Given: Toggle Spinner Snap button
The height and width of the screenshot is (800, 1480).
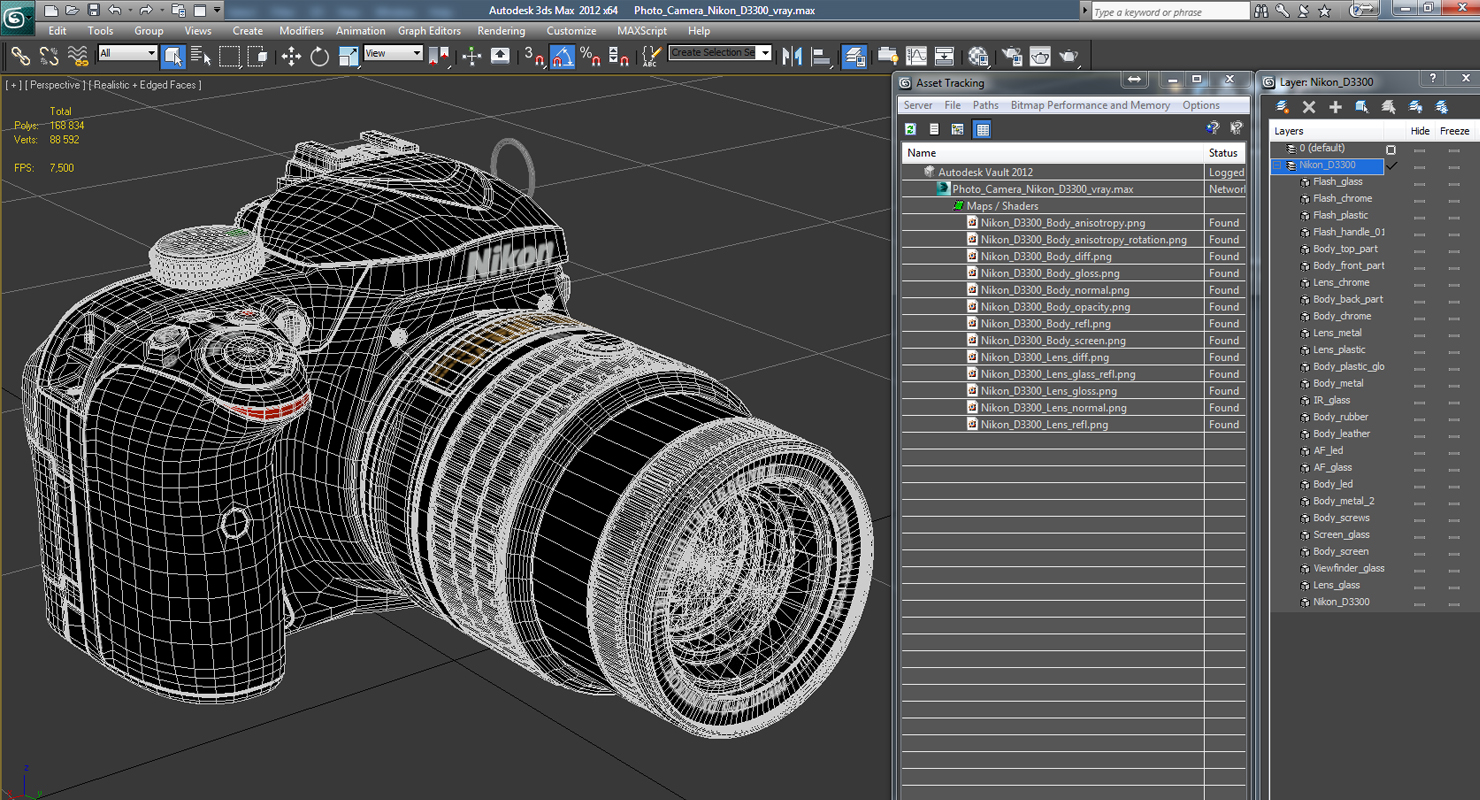Looking at the screenshot, I should pos(619,56).
